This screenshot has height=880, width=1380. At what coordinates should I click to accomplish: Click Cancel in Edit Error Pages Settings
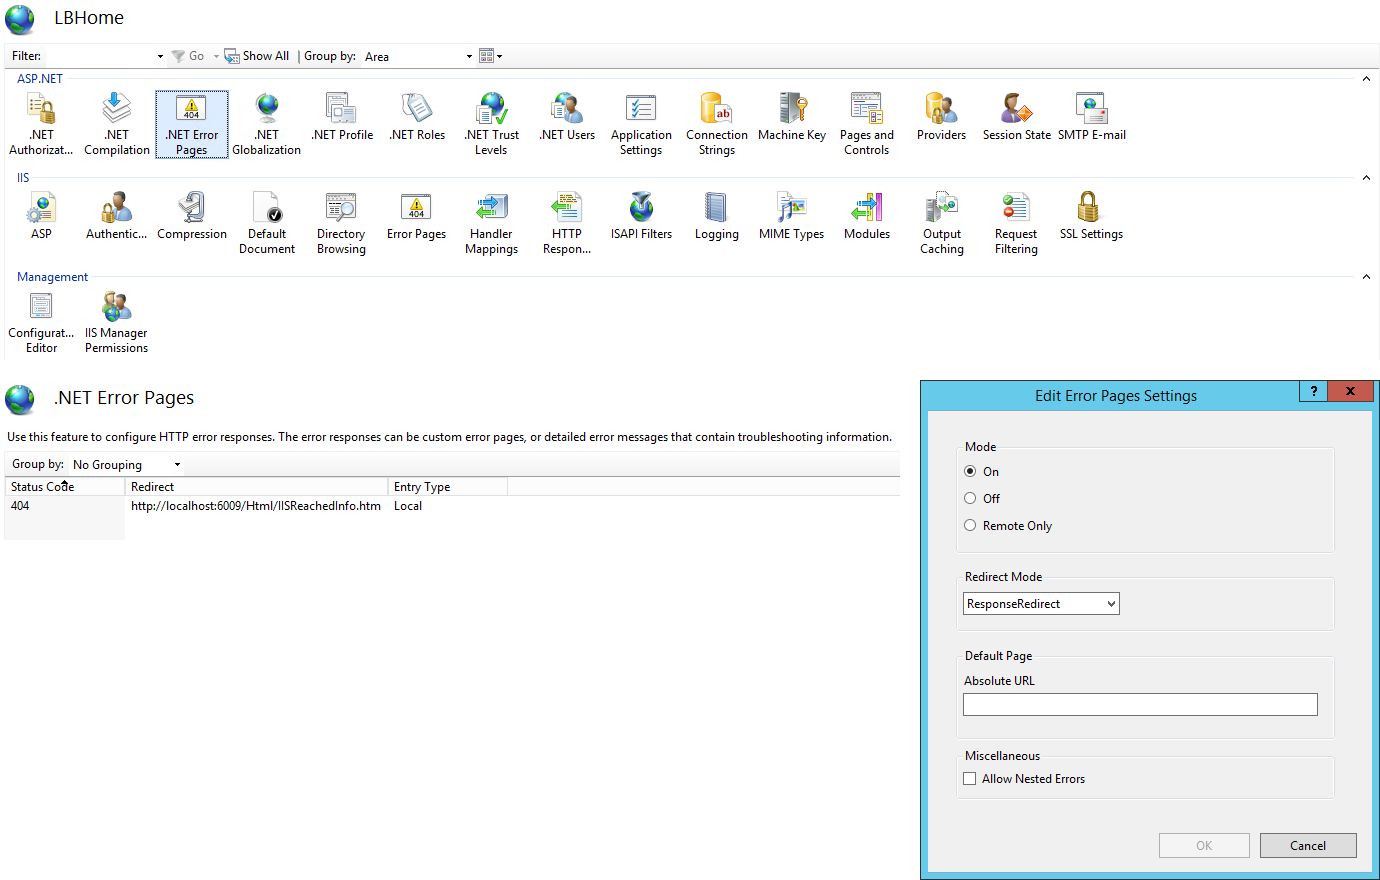click(x=1308, y=845)
